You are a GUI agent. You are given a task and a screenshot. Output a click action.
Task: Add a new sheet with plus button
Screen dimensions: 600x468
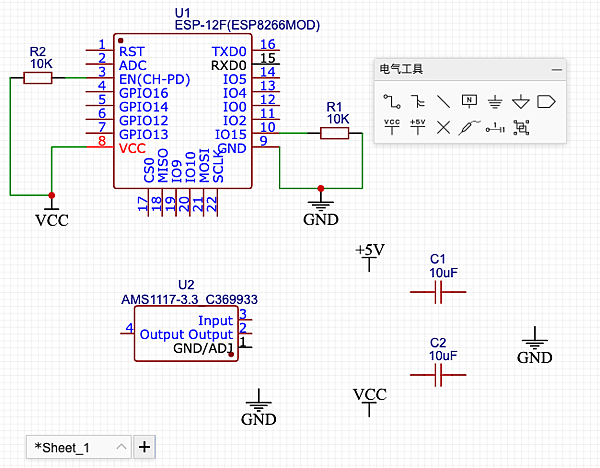(x=144, y=447)
